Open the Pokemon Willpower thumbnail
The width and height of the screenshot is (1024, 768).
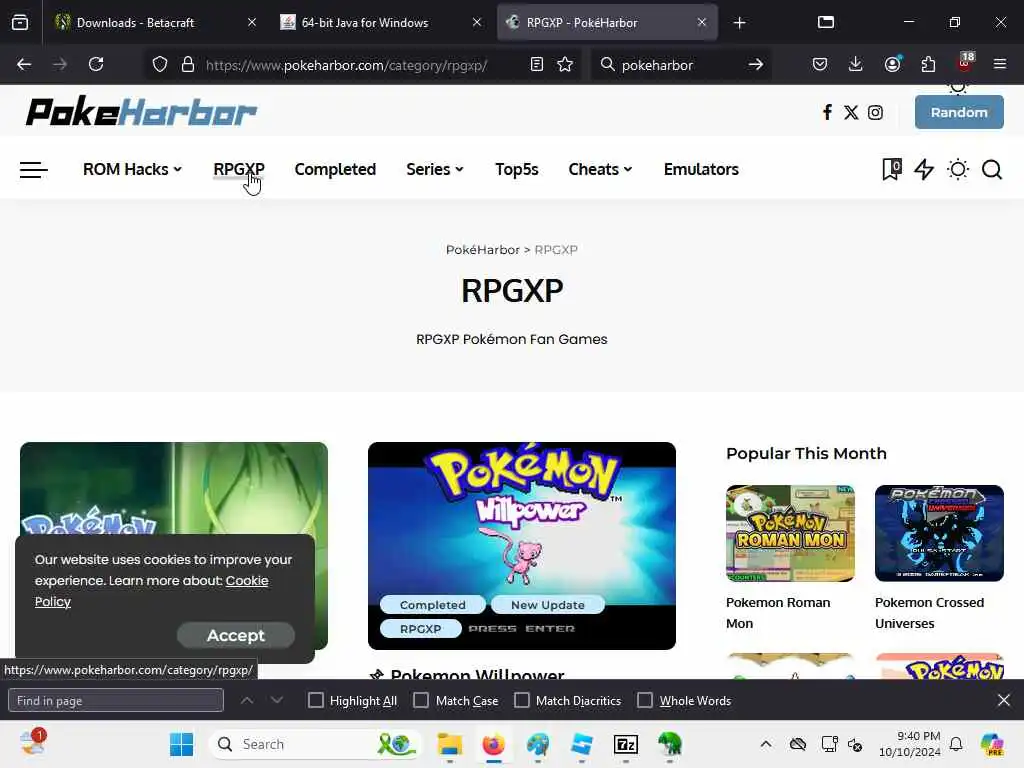[522, 545]
